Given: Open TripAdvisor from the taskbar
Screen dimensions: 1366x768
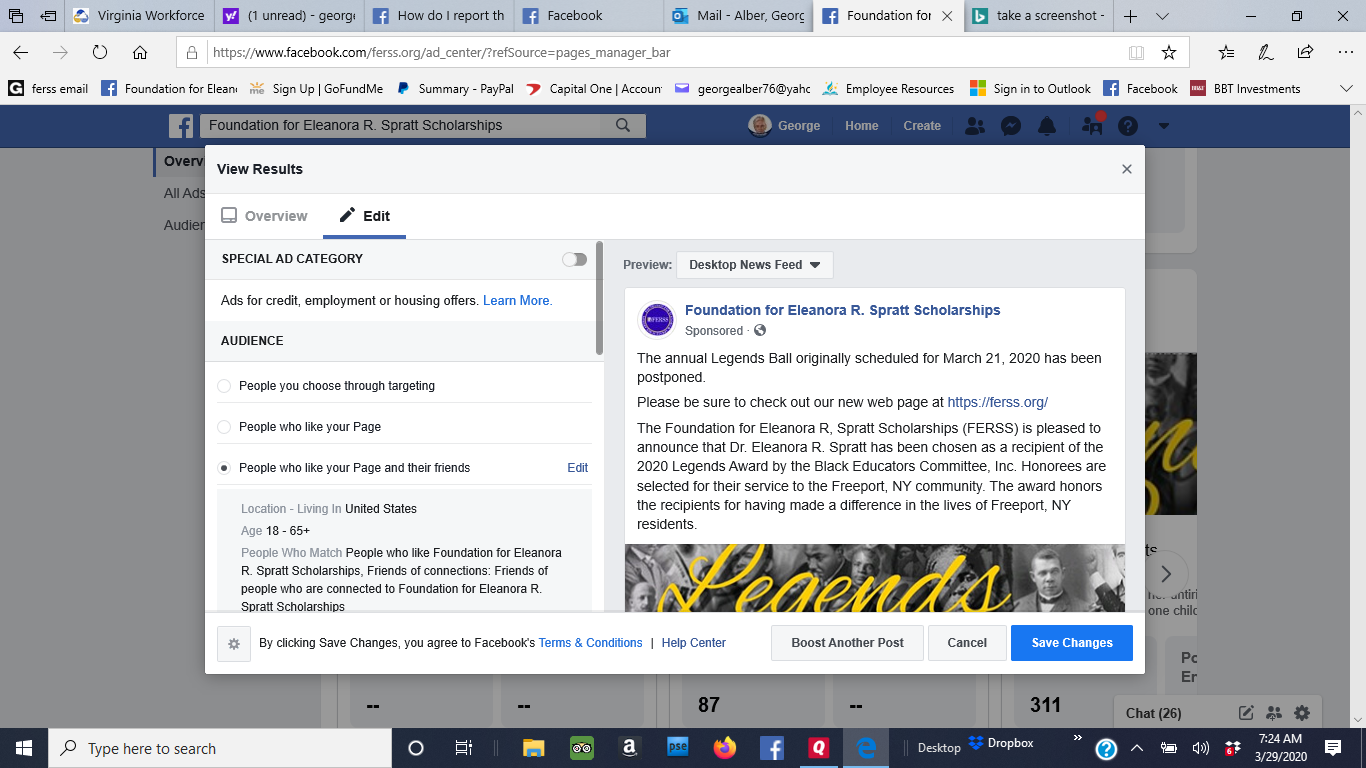Looking at the screenshot, I should pyautogui.click(x=582, y=748).
